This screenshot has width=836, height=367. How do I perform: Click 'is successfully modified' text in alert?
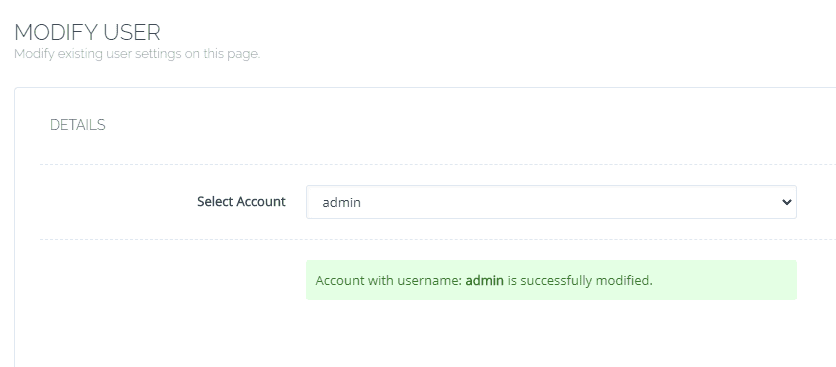[580, 281]
